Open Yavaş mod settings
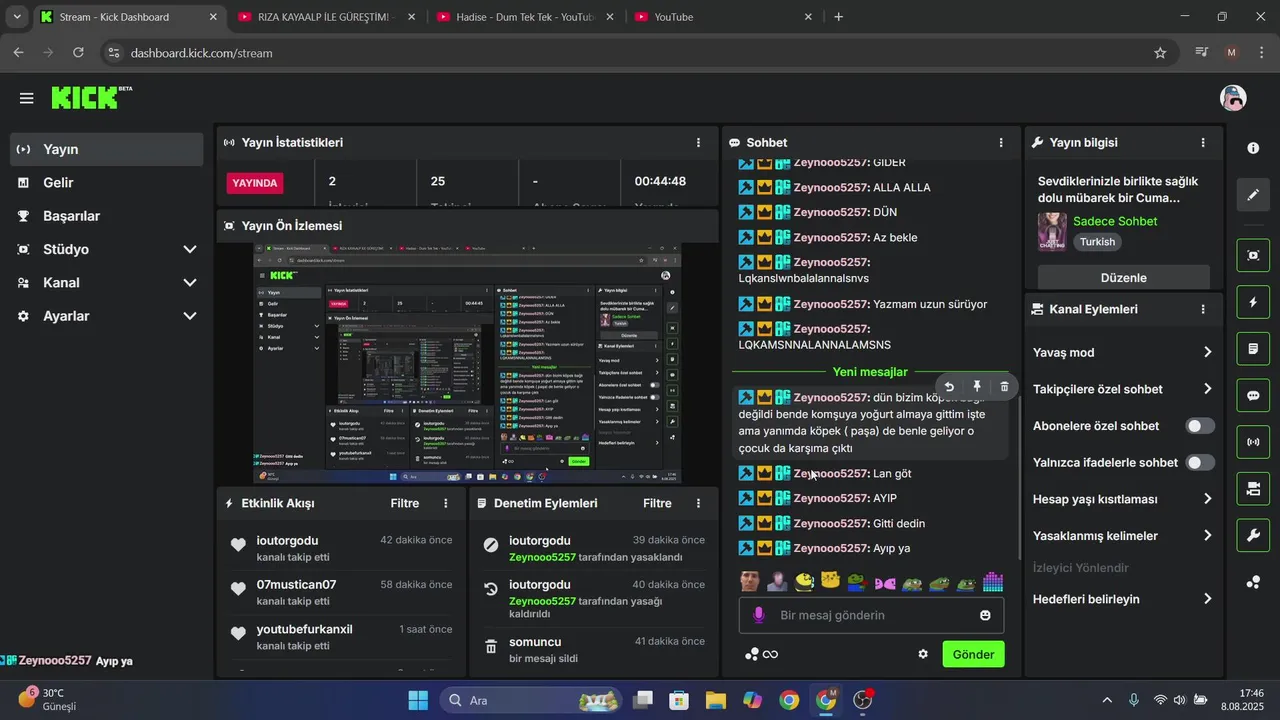This screenshot has width=1280, height=720. coord(1123,352)
